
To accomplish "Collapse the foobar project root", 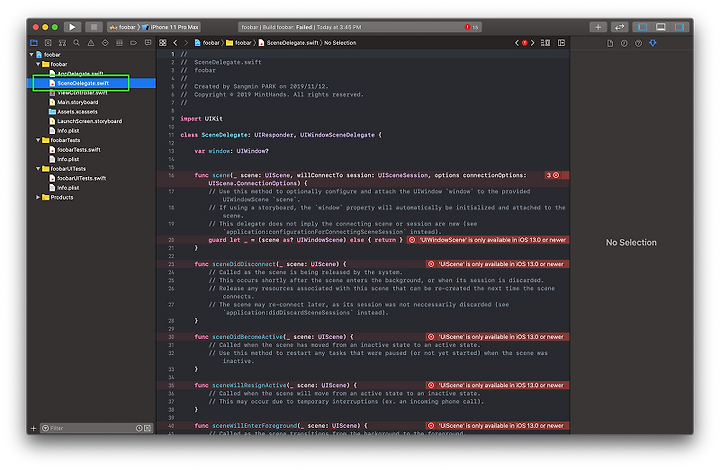I will (x=31, y=55).
